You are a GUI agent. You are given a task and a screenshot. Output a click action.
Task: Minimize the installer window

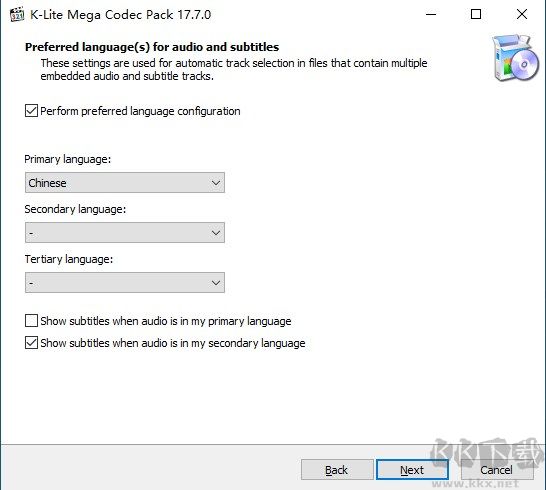tap(431, 14)
